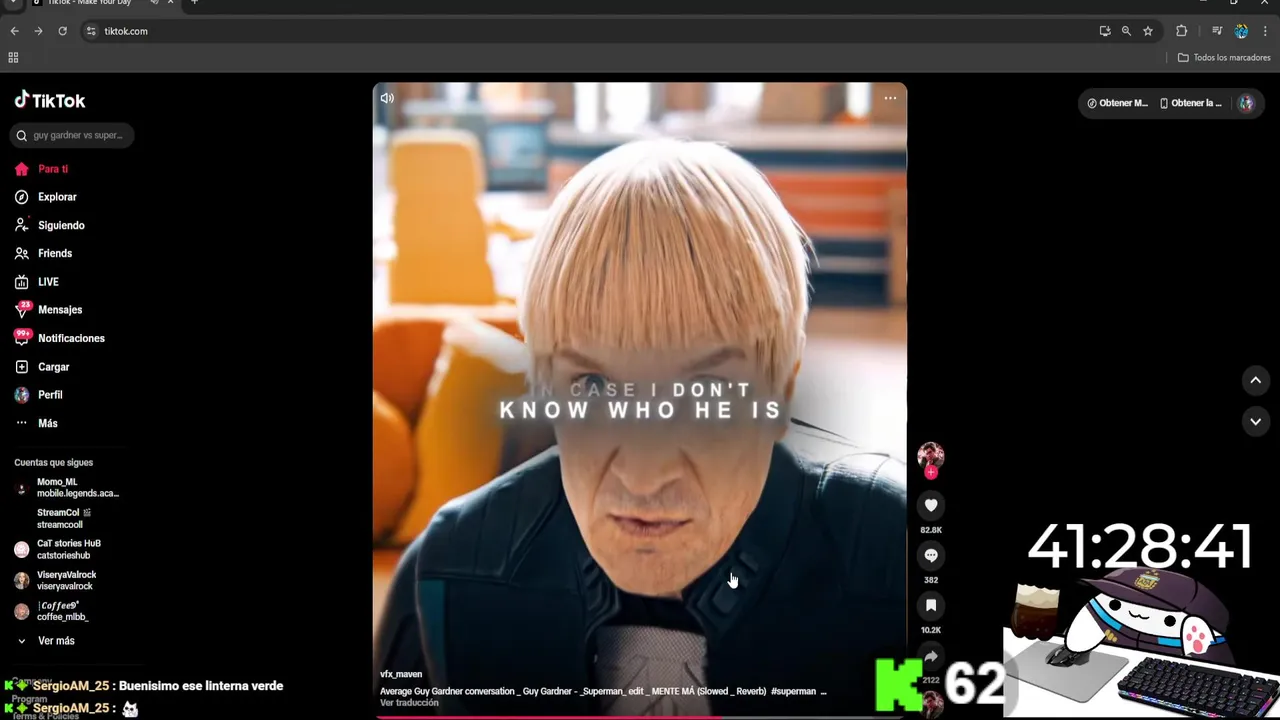The width and height of the screenshot is (1280, 720).
Task: Toggle the video mute speaker icon
Action: 387,98
